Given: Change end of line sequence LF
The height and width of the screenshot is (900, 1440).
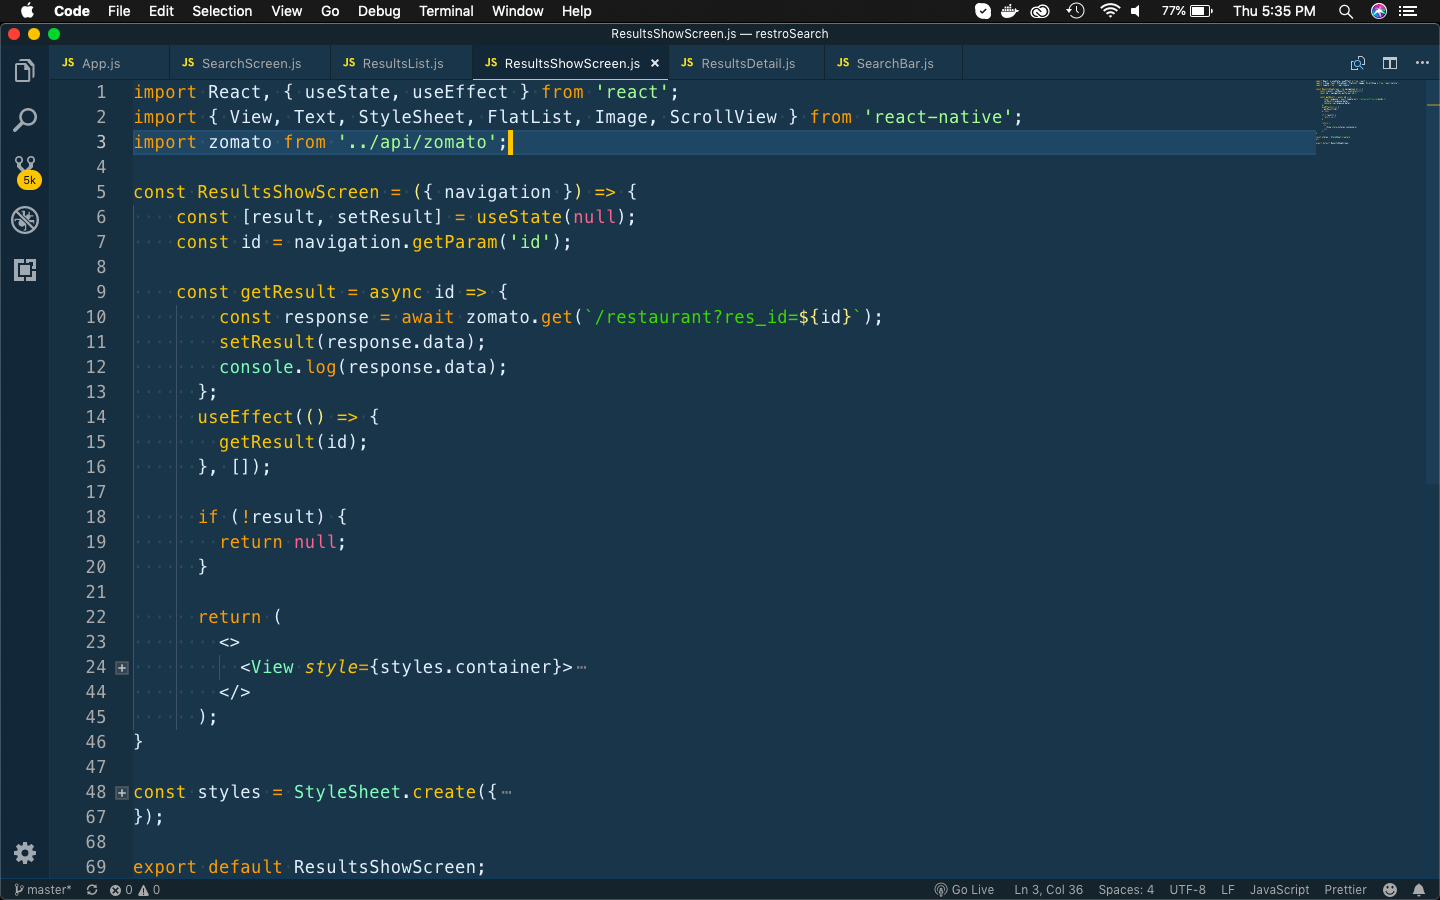Looking at the screenshot, I should click(x=1228, y=890).
